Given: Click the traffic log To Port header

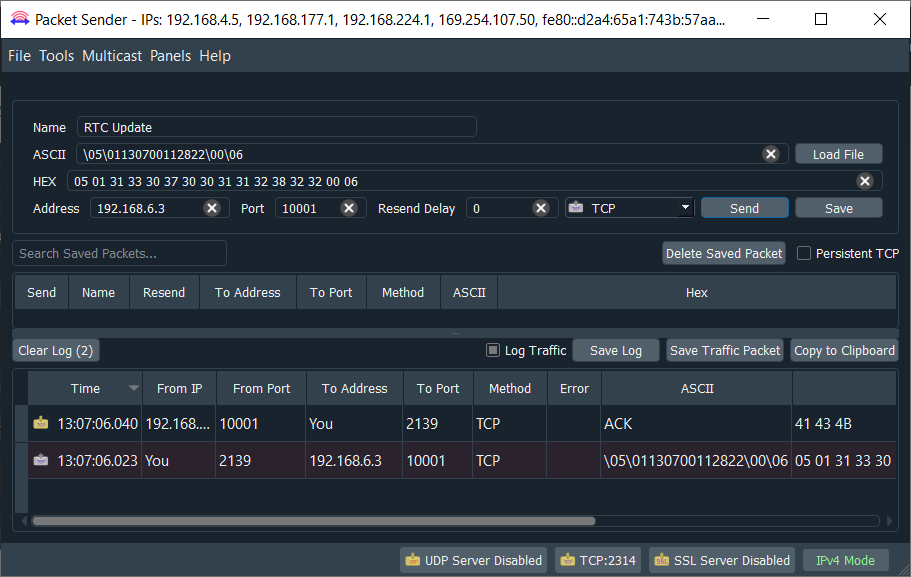Looking at the screenshot, I should pyautogui.click(x=438, y=388).
